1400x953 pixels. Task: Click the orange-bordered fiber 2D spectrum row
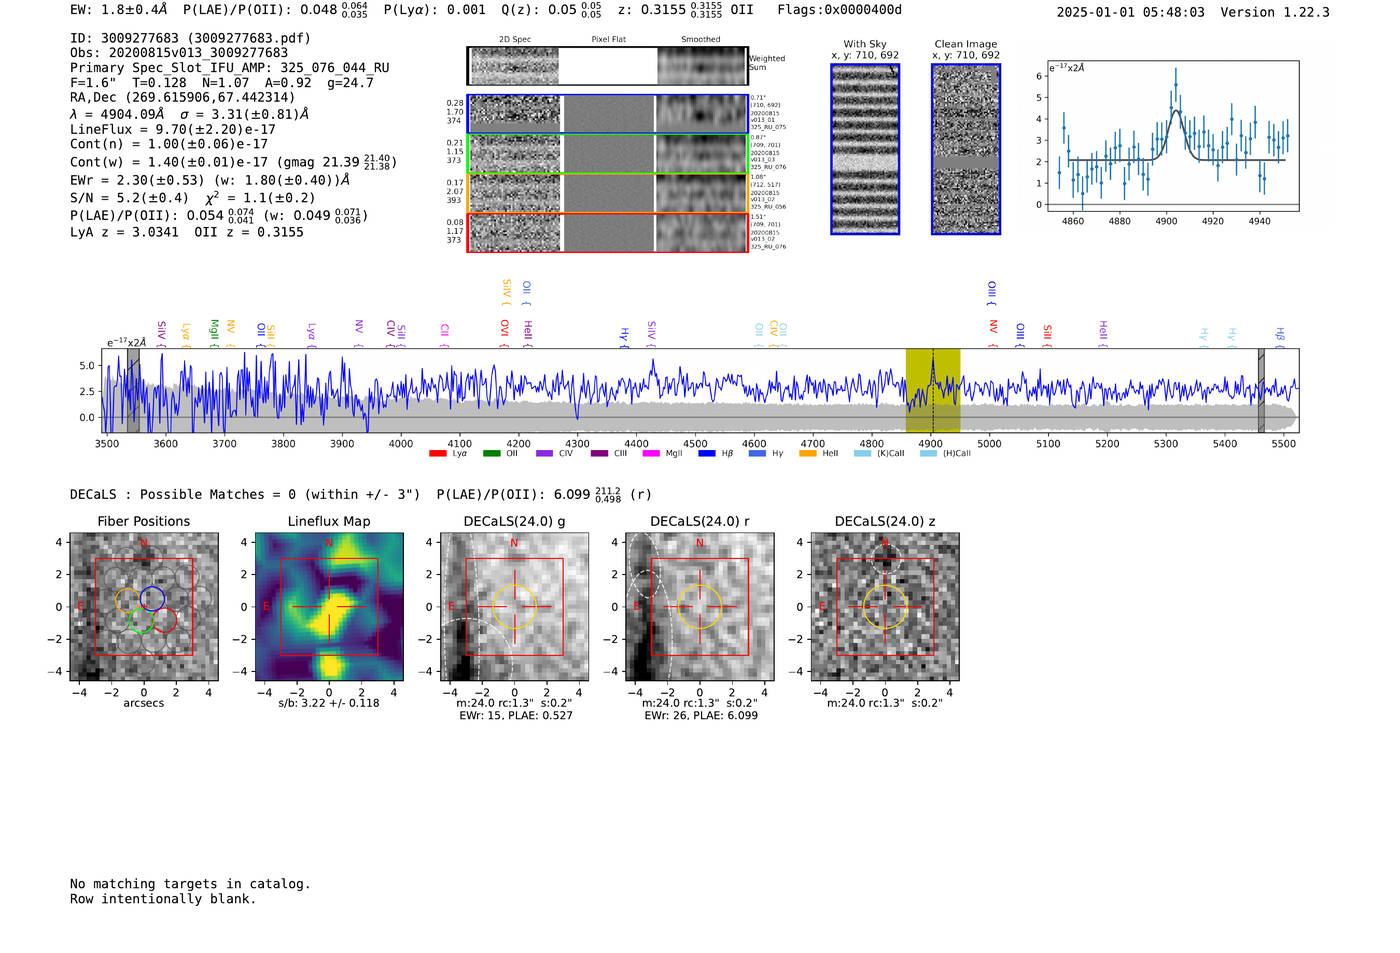[x=608, y=193]
